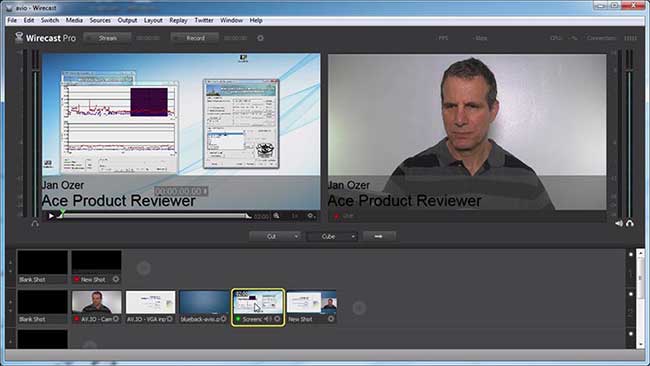Start recording with the Record button
Image resolution: width=650 pixels, height=366 pixels.
tap(195, 38)
